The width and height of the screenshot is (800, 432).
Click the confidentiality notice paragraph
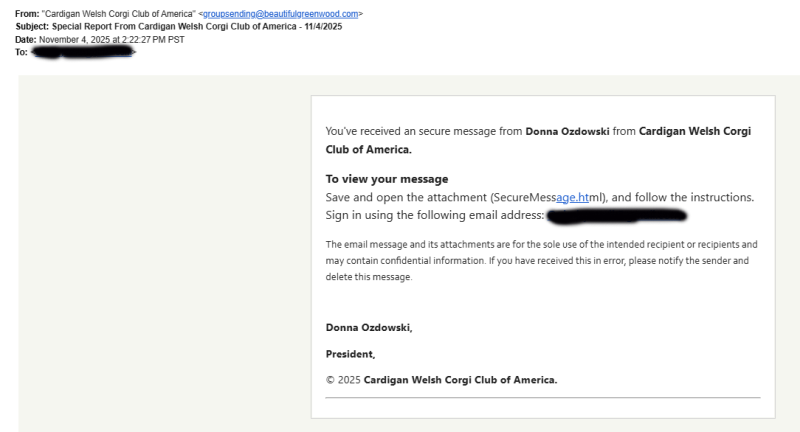point(541,260)
